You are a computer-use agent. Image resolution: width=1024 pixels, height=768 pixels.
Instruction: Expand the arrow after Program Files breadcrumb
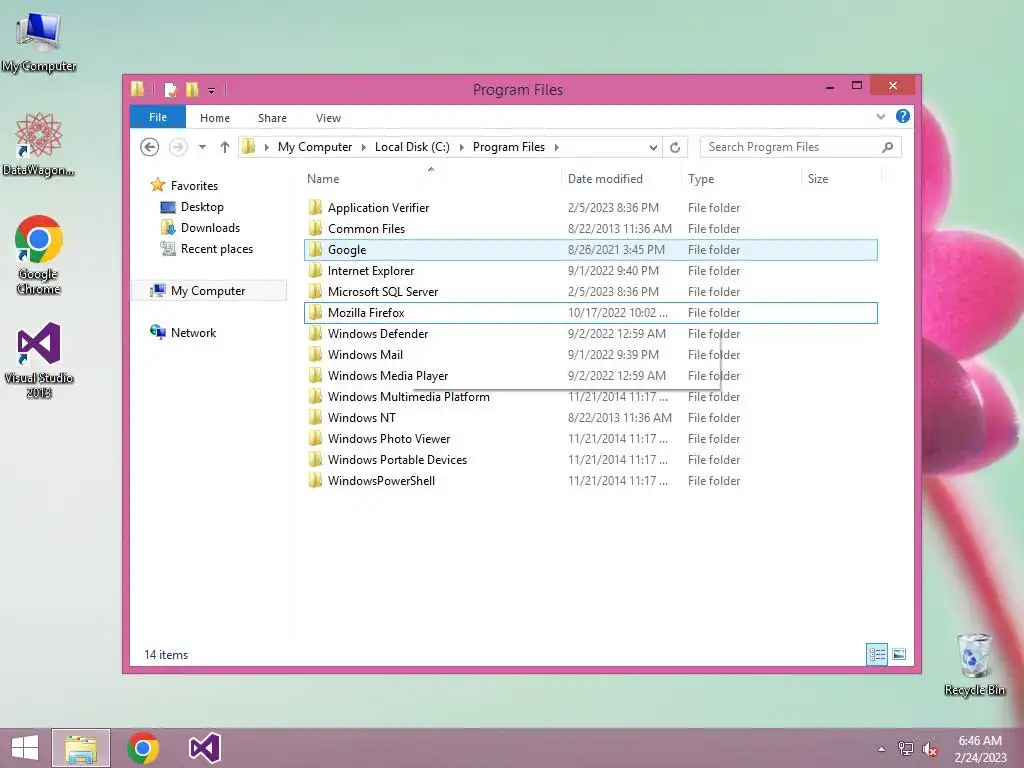click(x=556, y=147)
